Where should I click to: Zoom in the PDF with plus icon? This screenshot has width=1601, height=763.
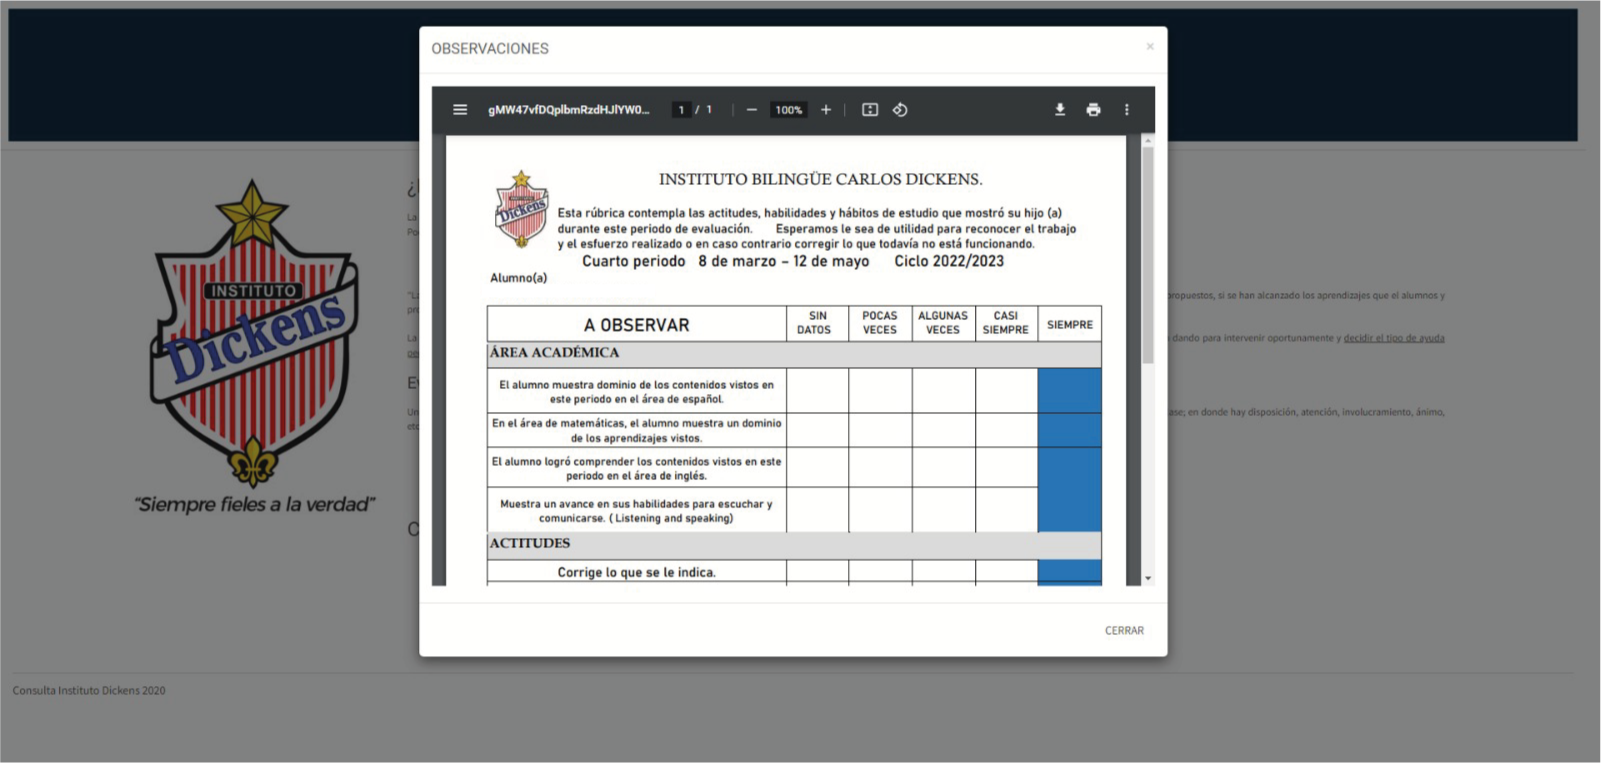826,110
